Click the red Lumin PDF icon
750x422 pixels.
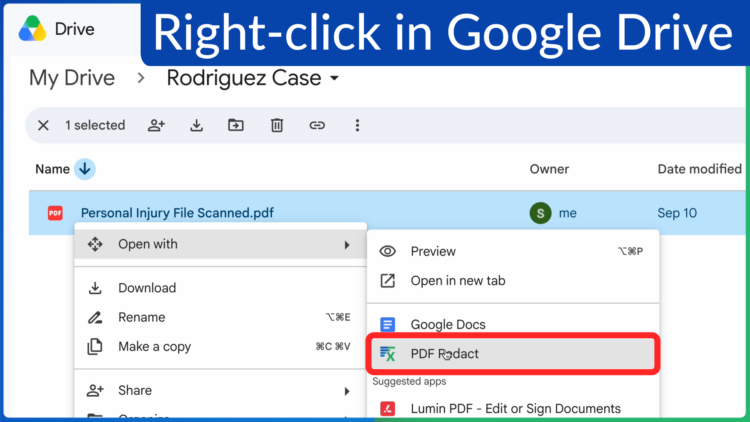(387, 409)
